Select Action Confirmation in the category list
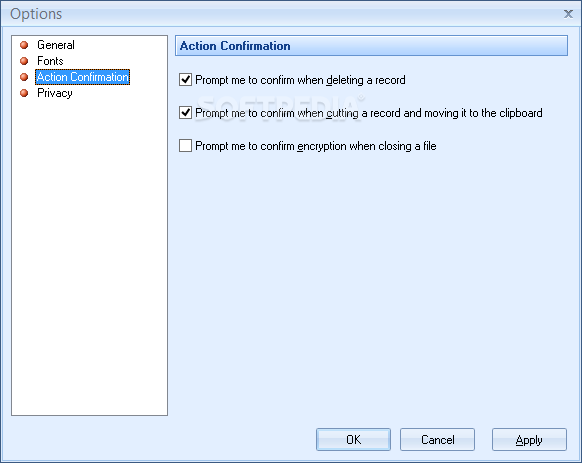This screenshot has height=463, width=582. tap(82, 77)
